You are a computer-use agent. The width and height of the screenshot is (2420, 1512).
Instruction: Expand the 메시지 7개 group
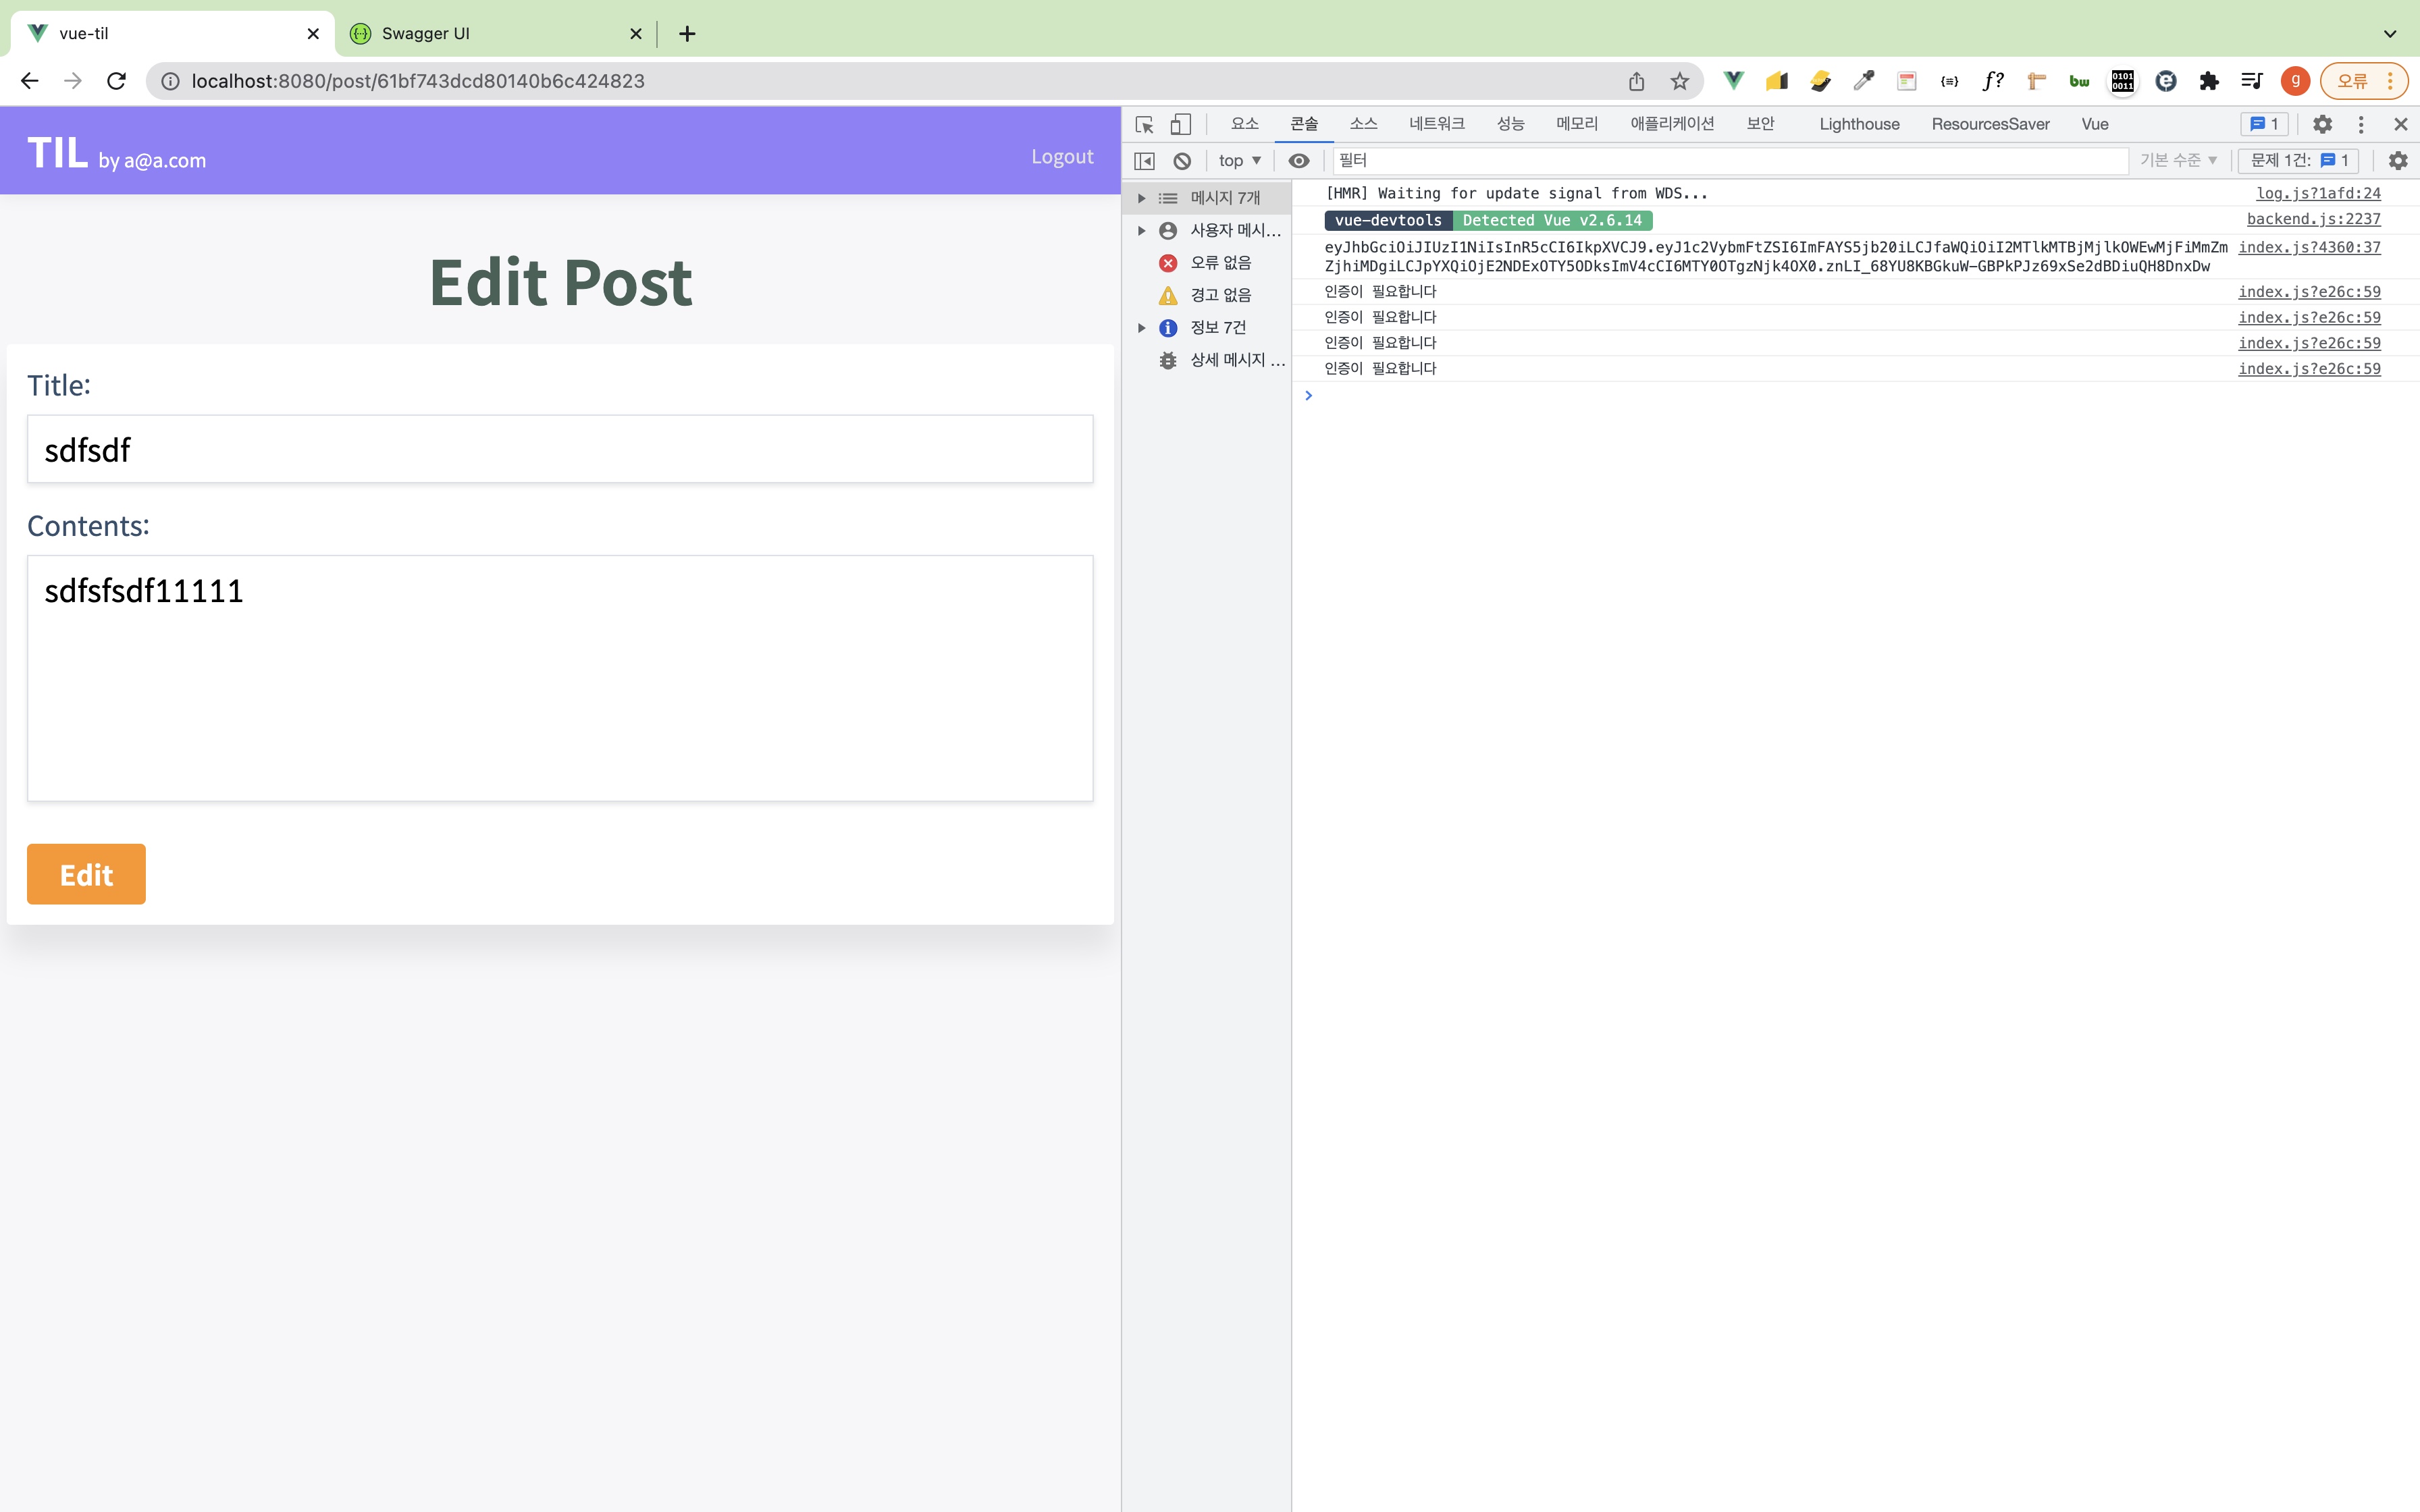[x=1141, y=198]
